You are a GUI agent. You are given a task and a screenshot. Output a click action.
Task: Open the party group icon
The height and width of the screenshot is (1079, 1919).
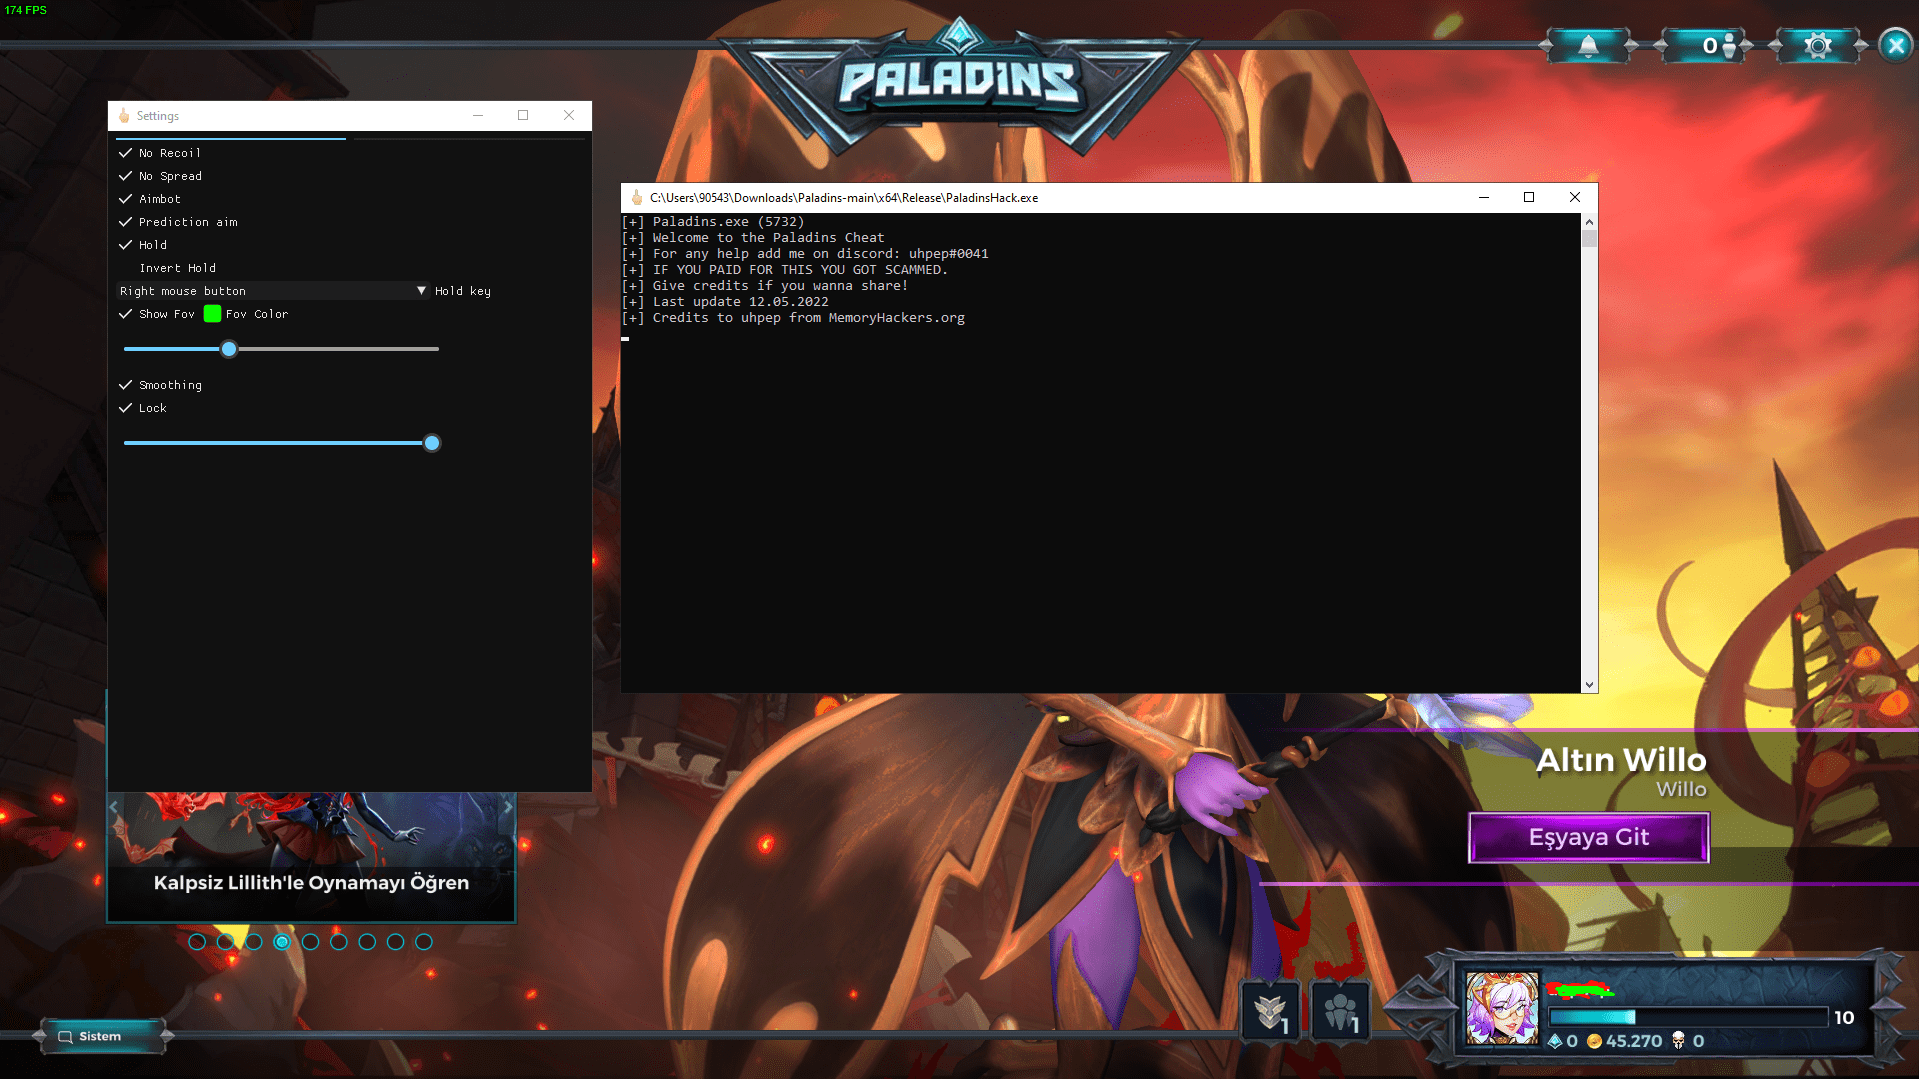[x=1340, y=1012]
